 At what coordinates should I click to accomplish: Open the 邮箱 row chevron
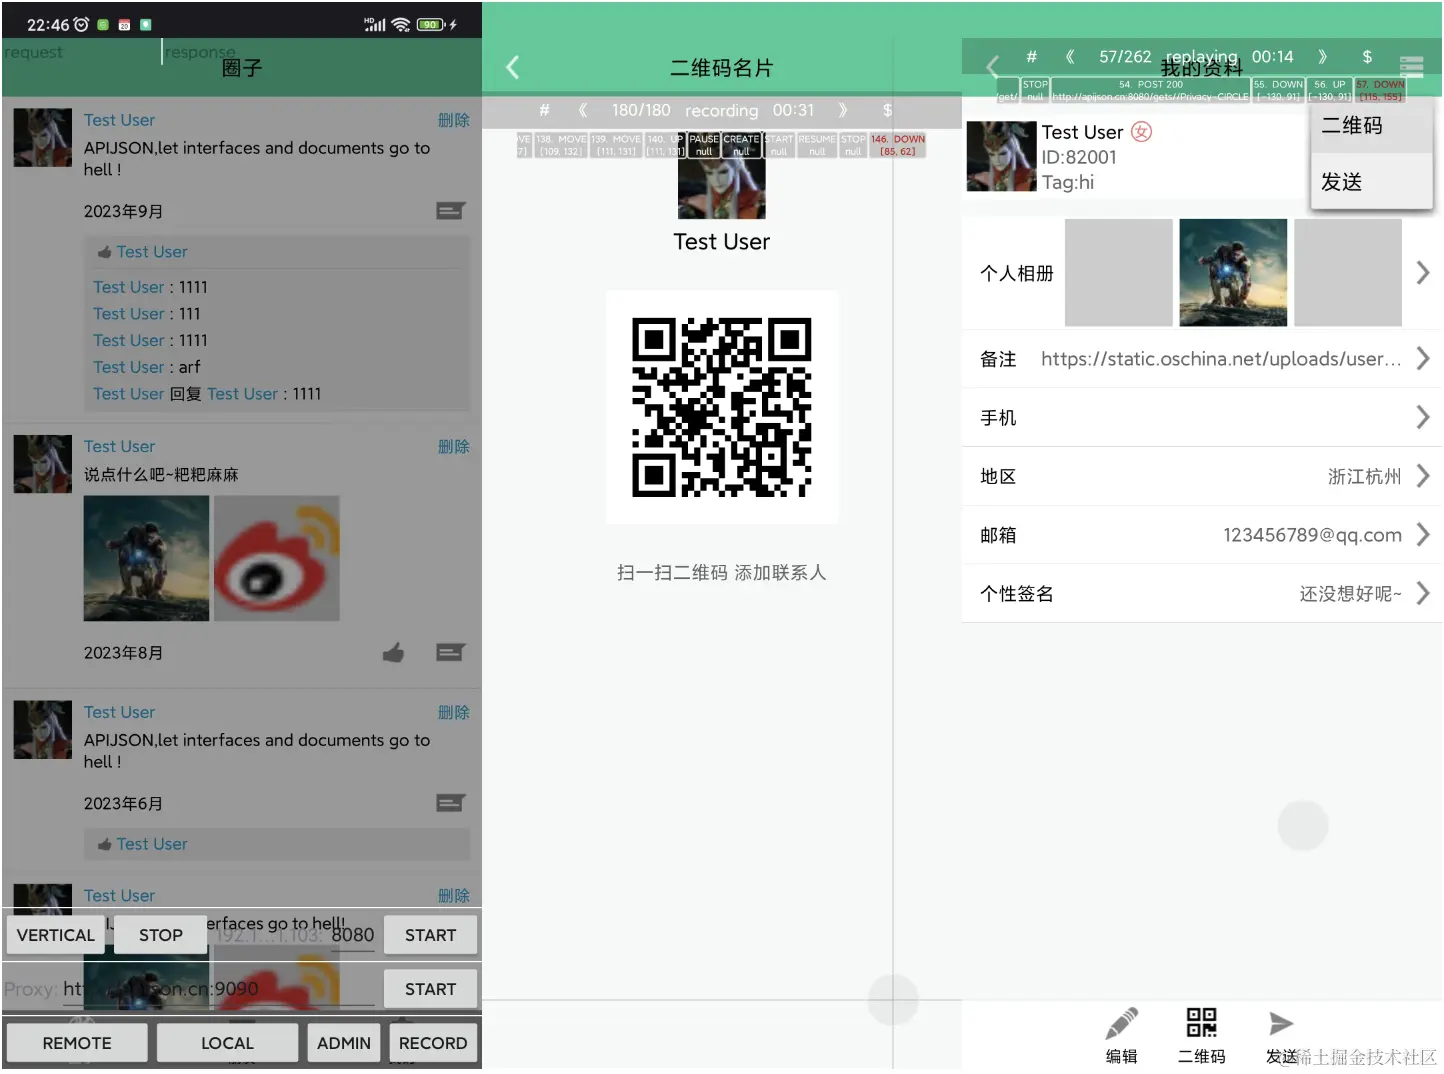point(1422,535)
